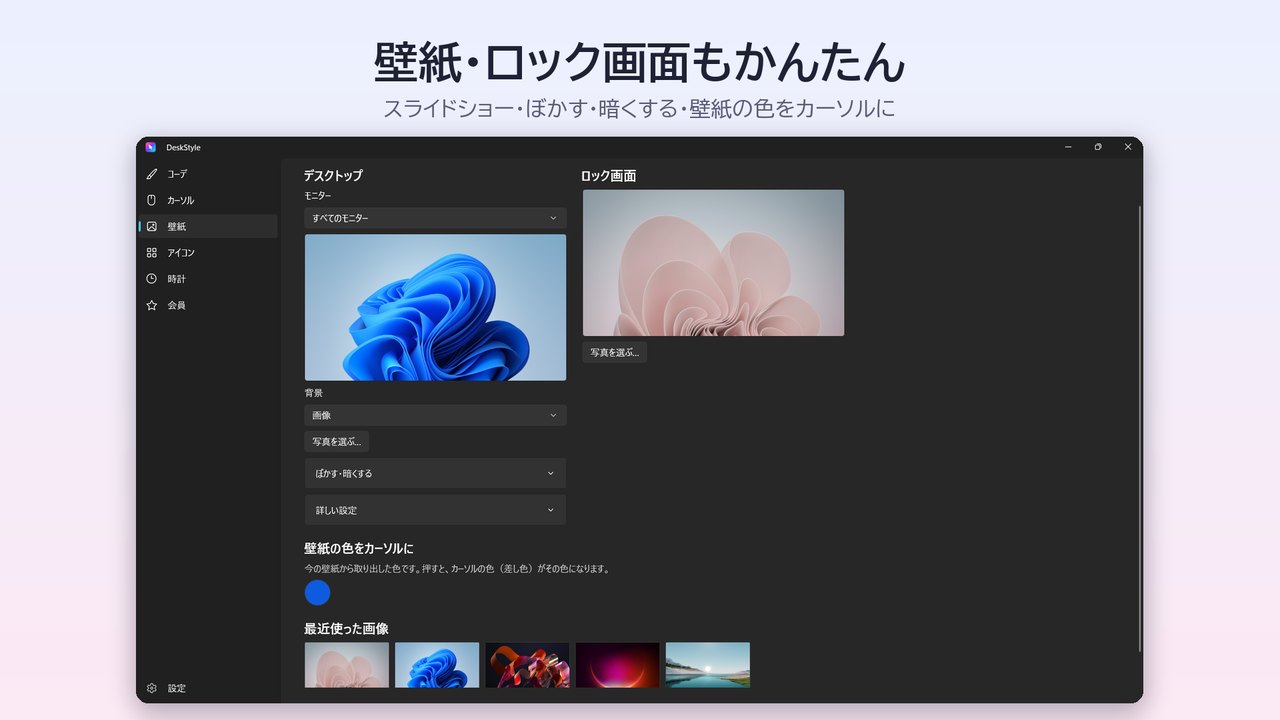
Task: Click the 壁紙の色をカーソルに heading
Action: click(x=358, y=549)
